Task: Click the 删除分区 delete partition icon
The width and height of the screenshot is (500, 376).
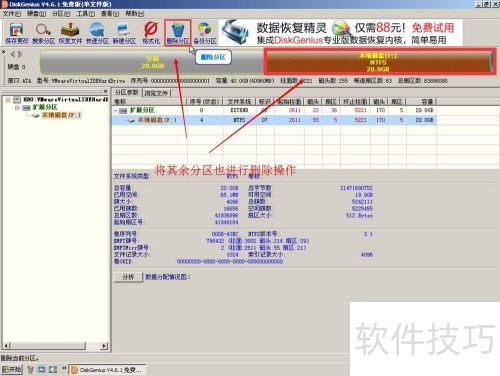Action: point(178,33)
